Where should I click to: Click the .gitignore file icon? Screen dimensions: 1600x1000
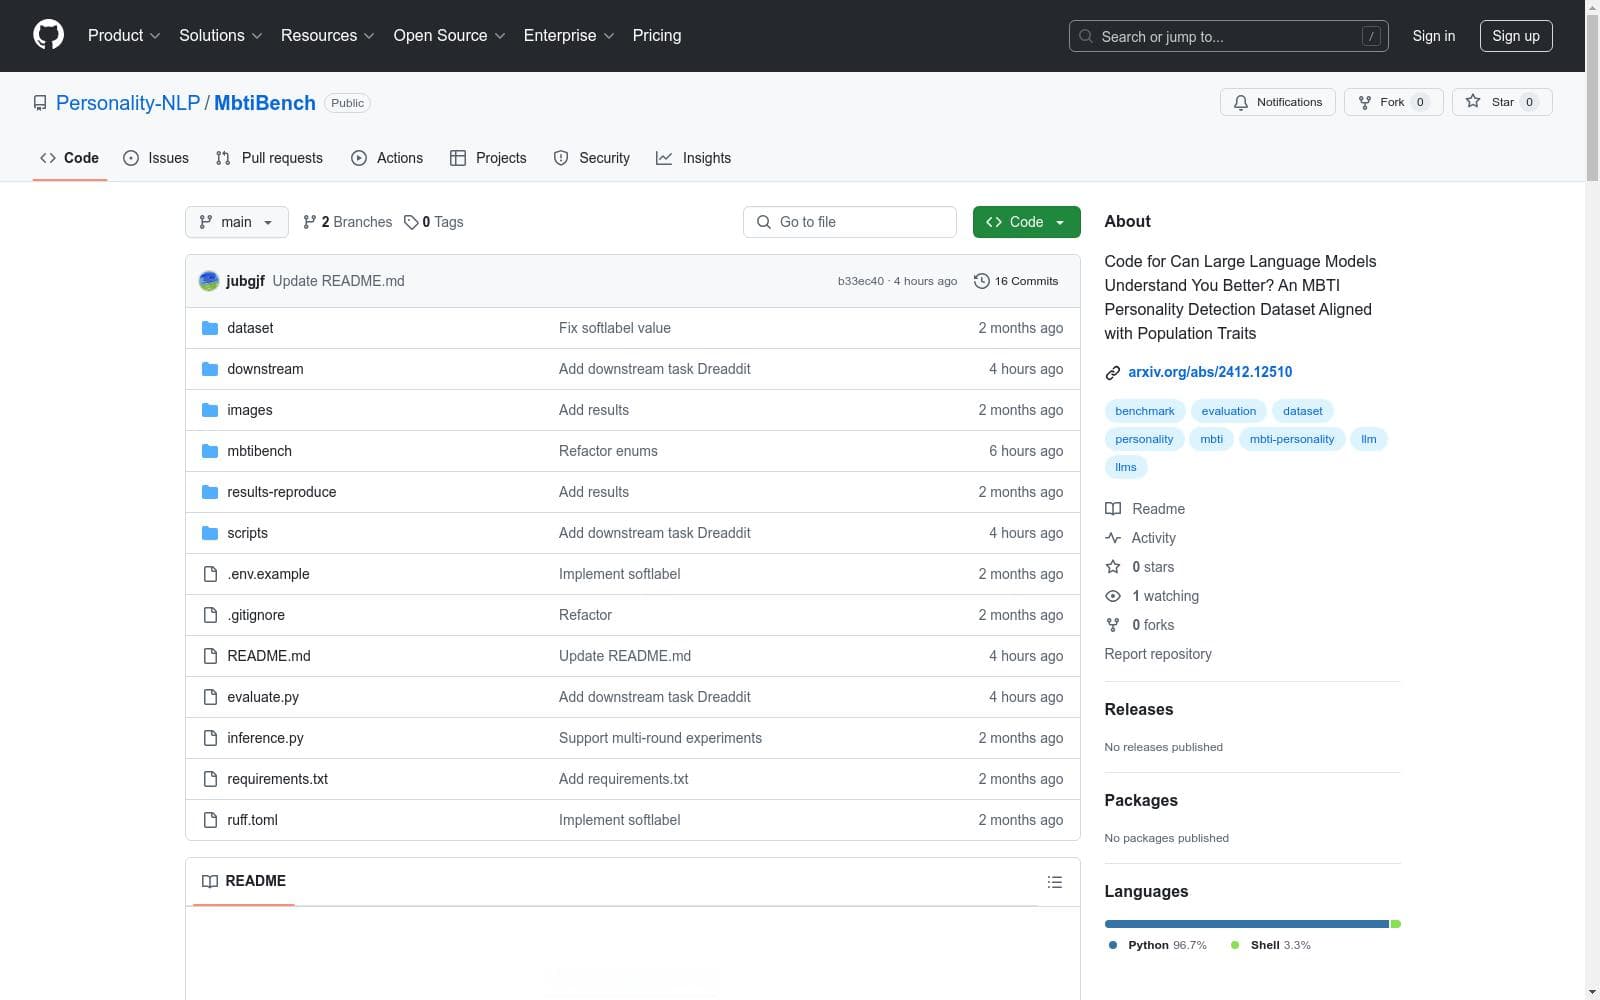point(210,615)
